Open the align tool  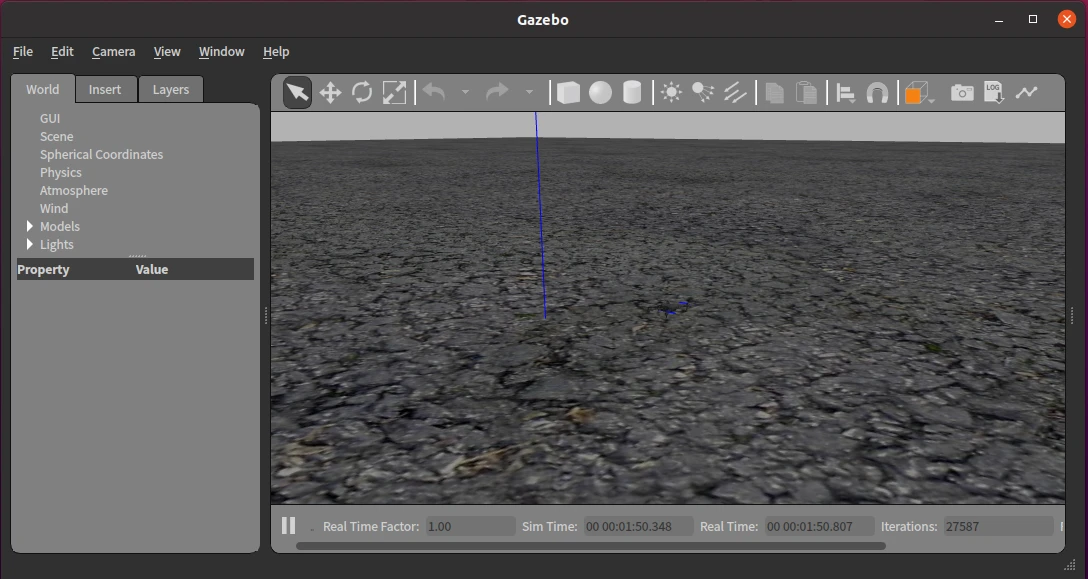pyautogui.click(x=845, y=92)
